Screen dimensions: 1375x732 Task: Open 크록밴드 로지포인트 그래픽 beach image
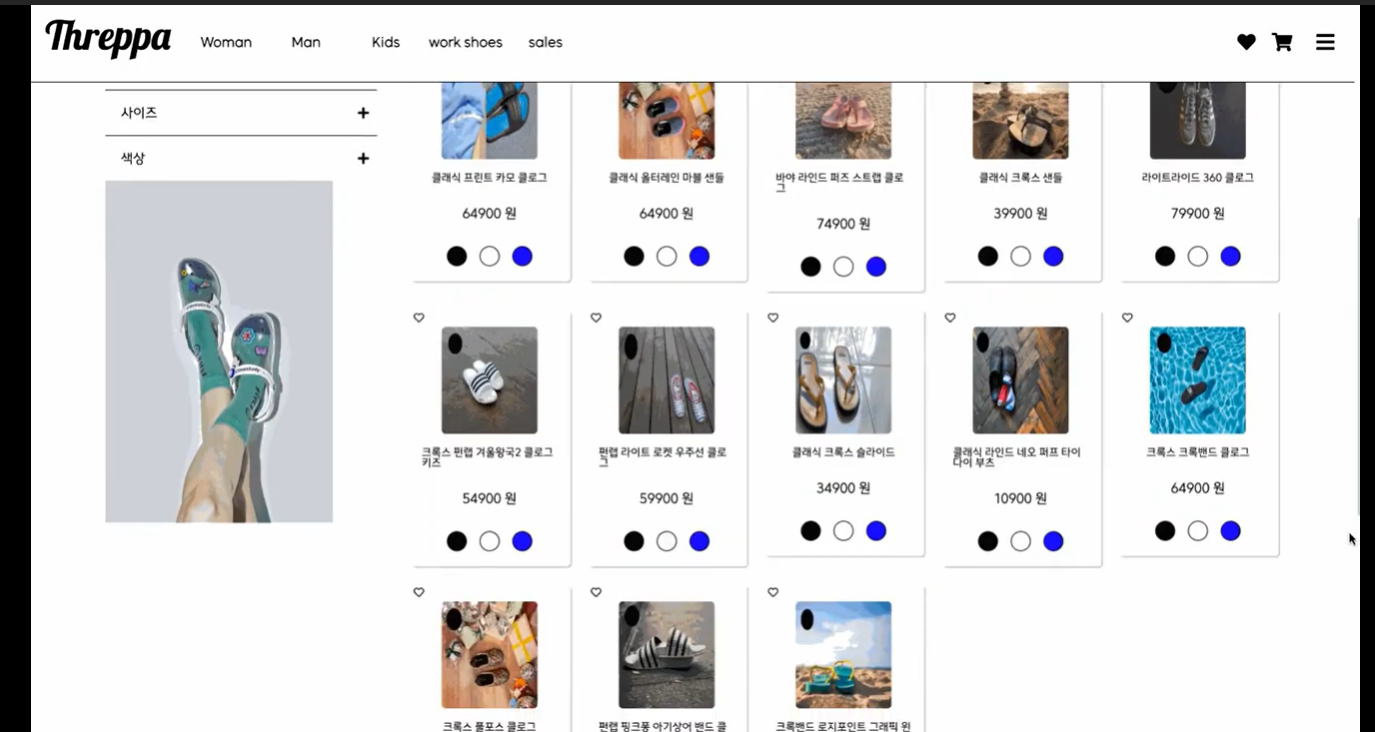click(x=843, y=655)
